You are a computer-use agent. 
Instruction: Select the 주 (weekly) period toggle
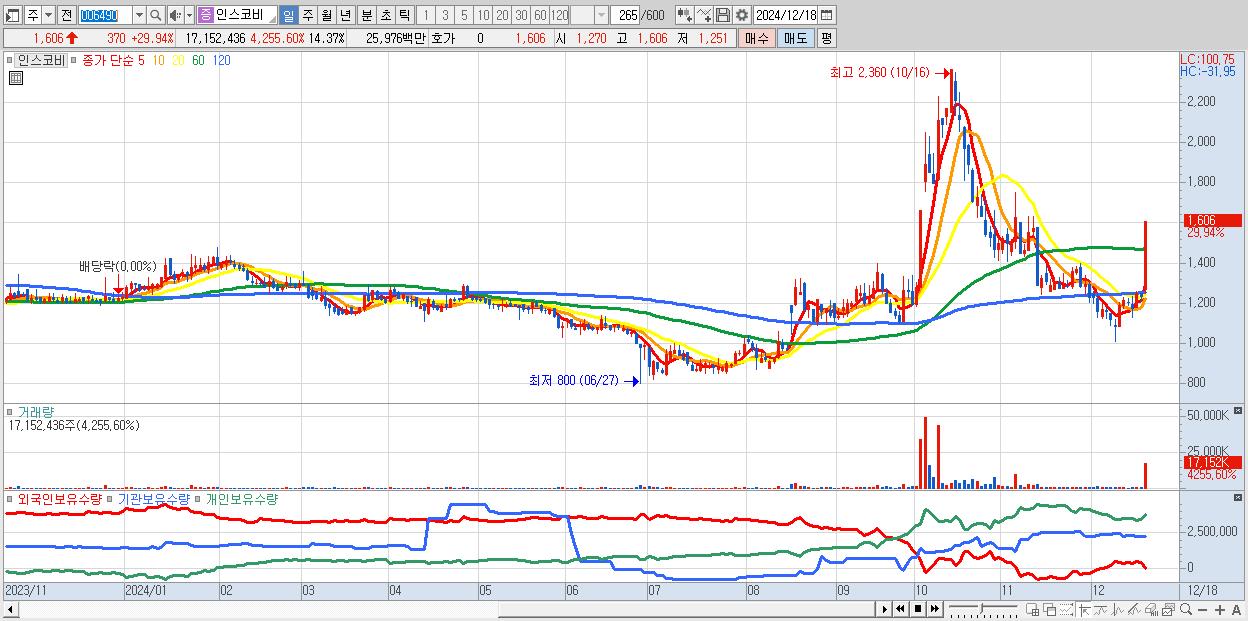click(x=307, y=15)
